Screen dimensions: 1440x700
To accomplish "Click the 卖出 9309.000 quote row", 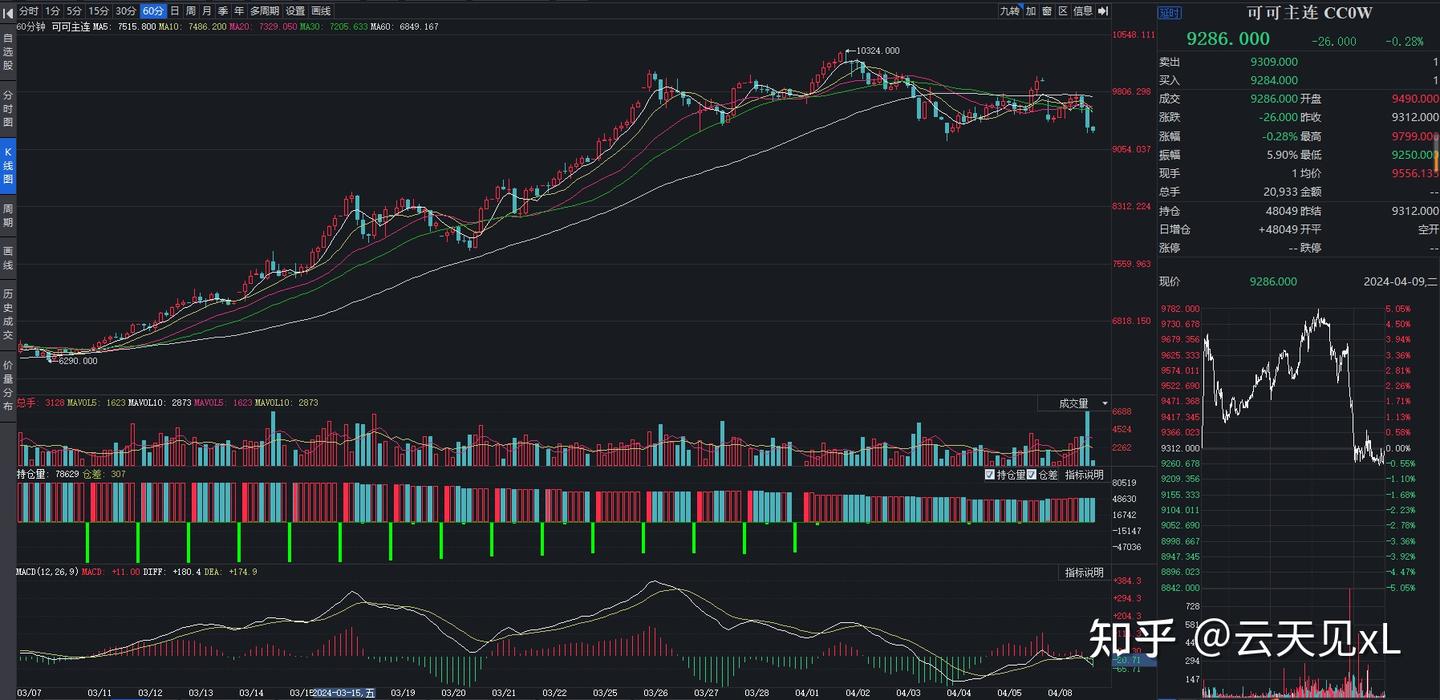I will [1298, 61].
